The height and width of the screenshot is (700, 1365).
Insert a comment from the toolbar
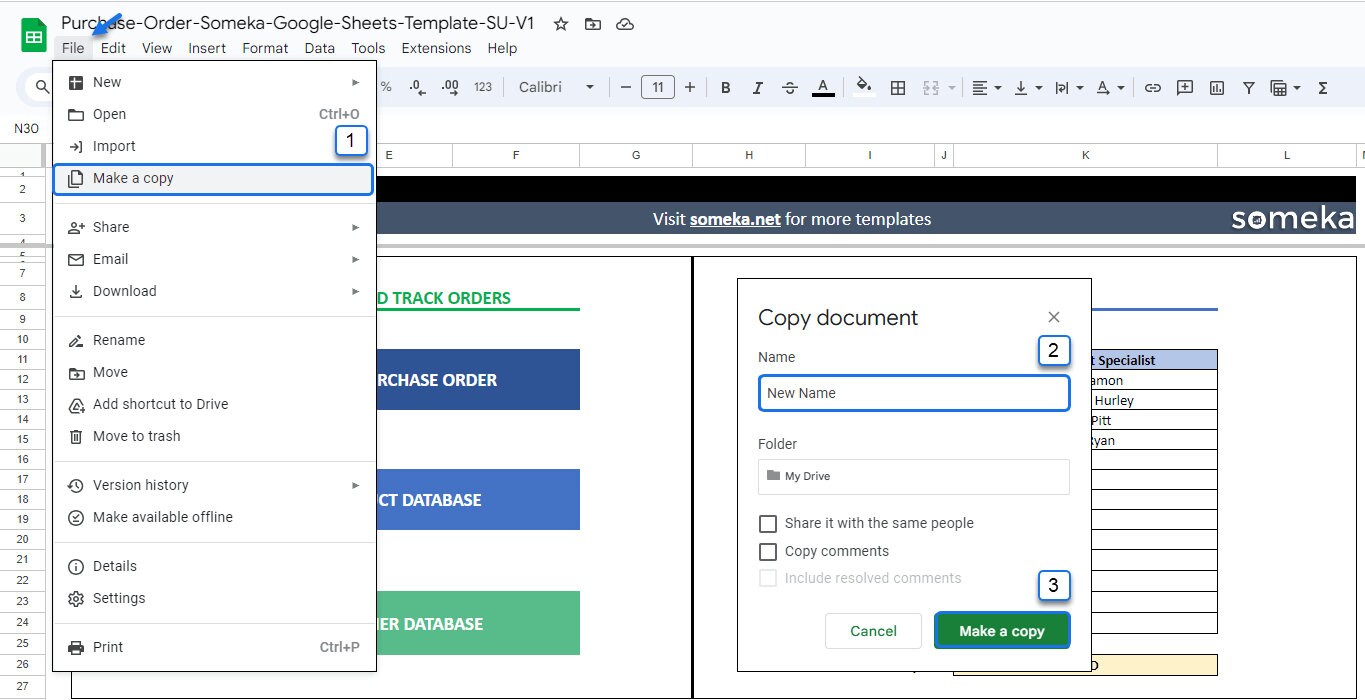click(x=1184, y=87)
